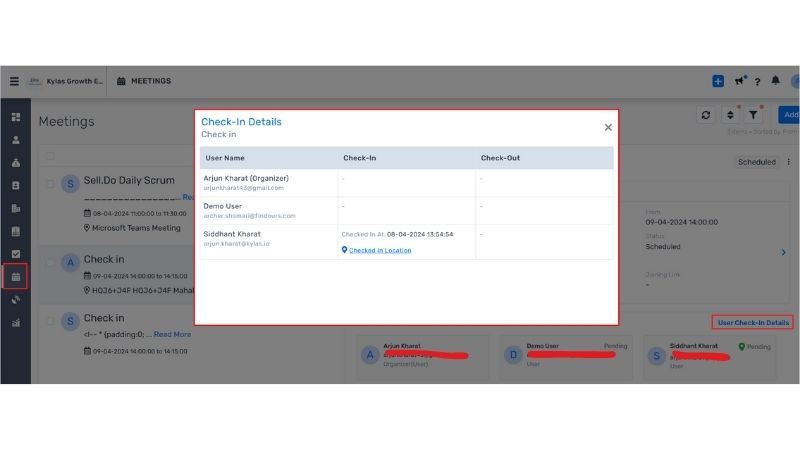
Task: Click the Check-Out column header
Action: pyautogui.click(x=500, y=158)
